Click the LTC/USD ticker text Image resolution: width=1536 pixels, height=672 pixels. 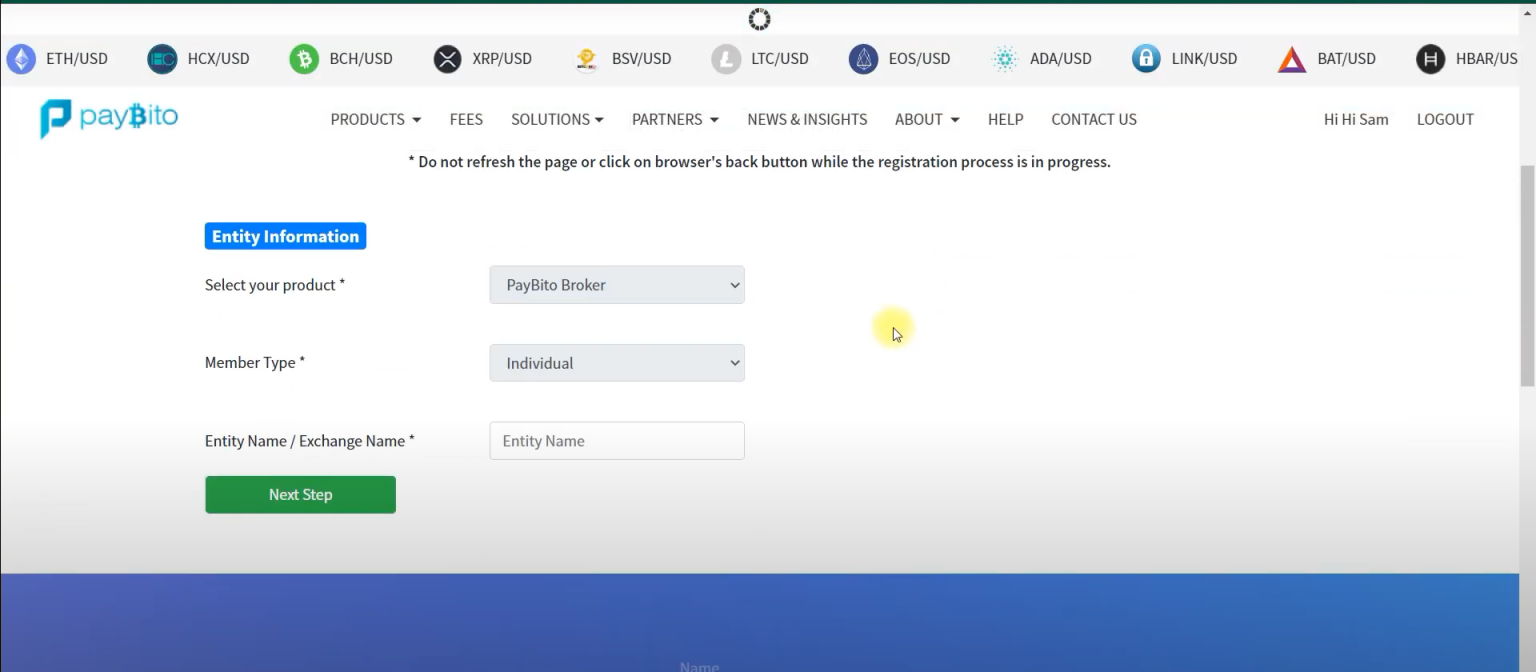click(780, 59)
